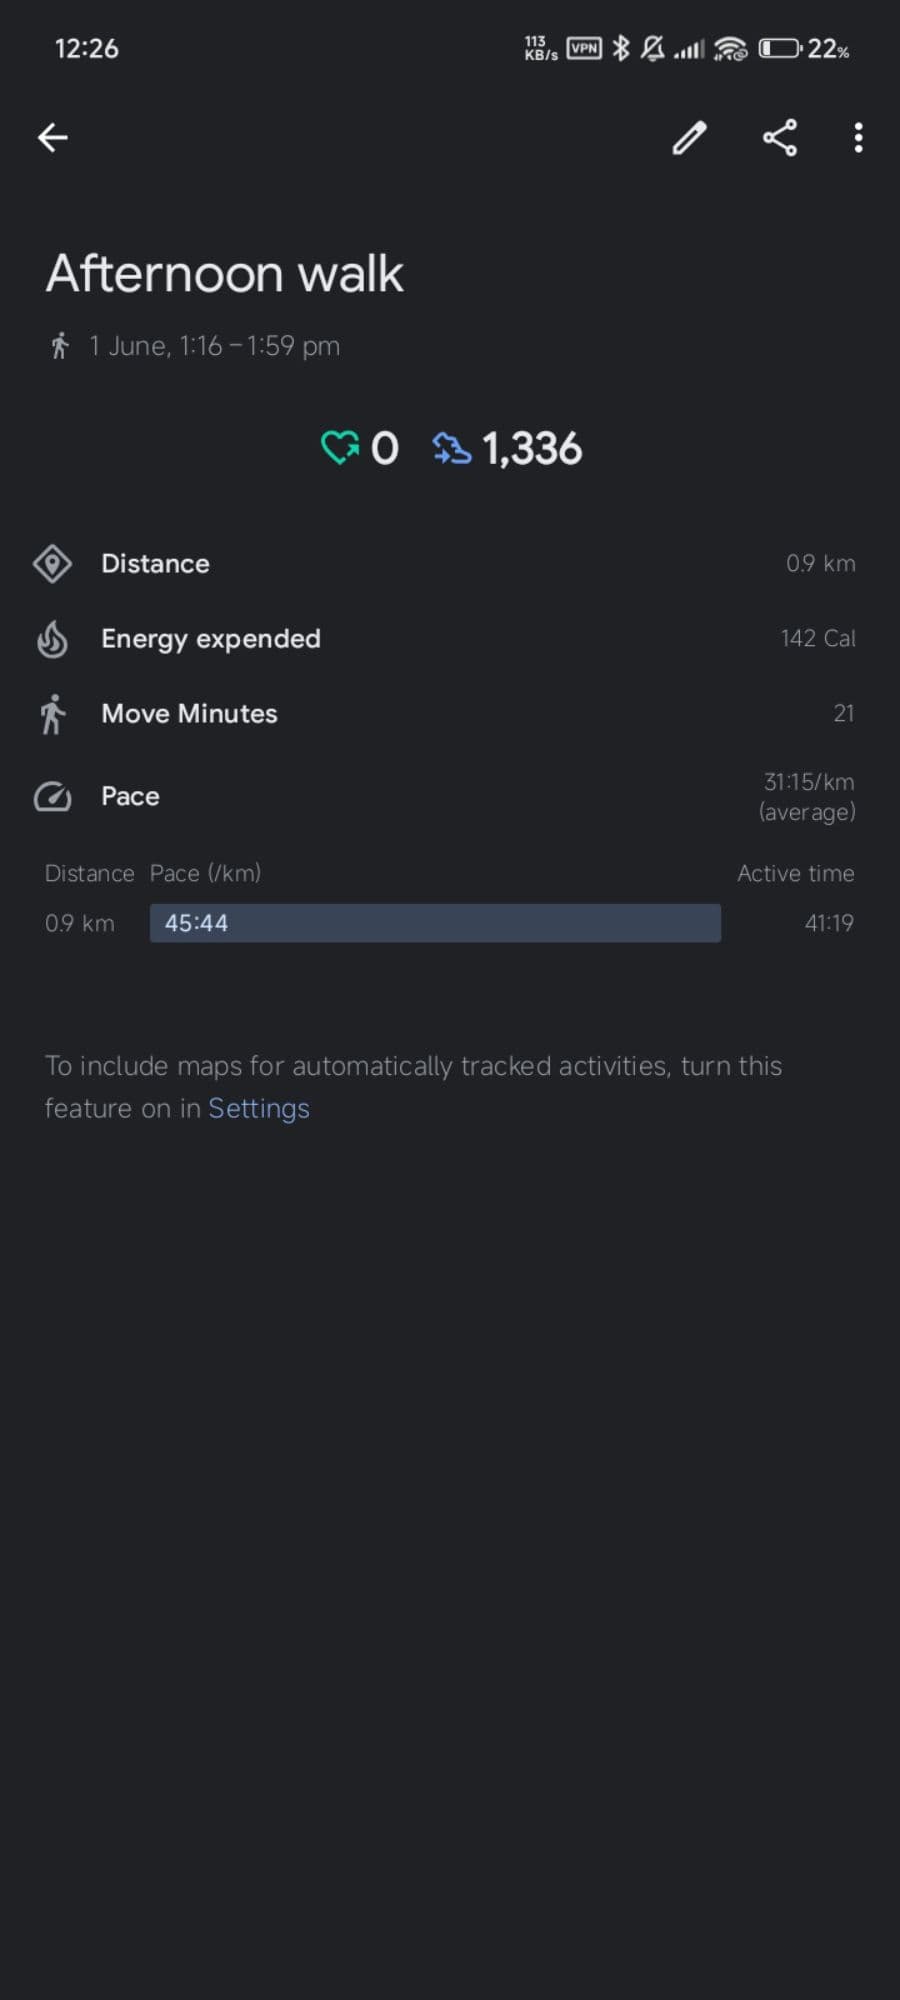Tap the battery indicator in status bar
The width and height of the screenshot is (900, 2000).
point(780,48)
